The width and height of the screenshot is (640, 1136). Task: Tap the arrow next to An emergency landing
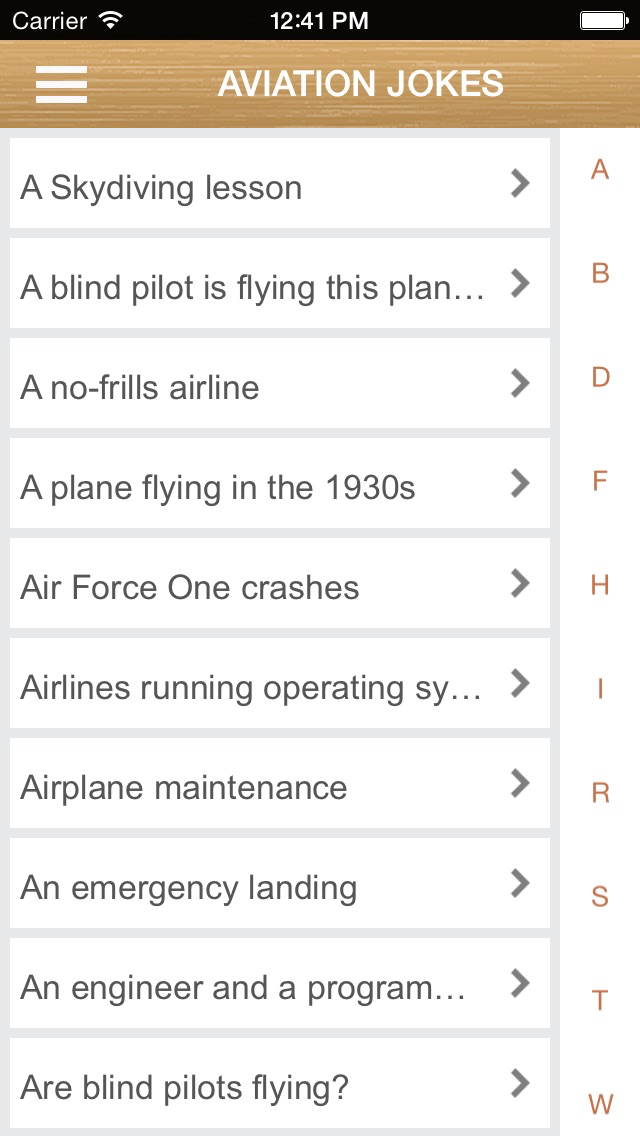click(519, 883)
